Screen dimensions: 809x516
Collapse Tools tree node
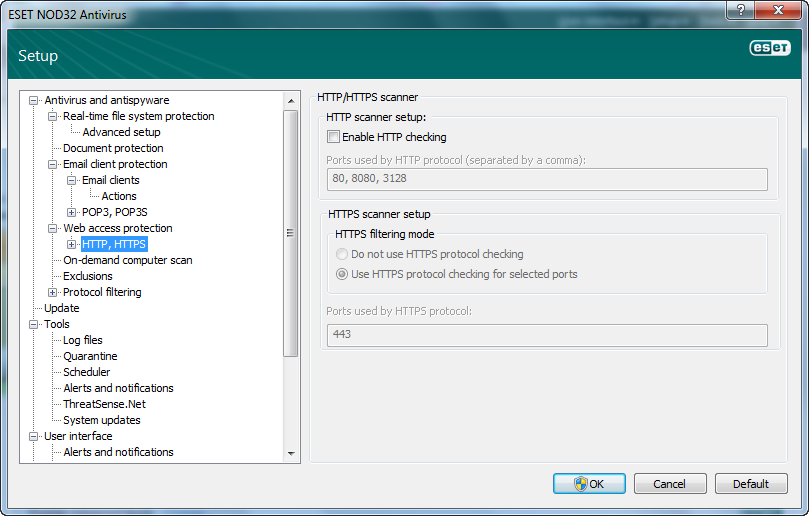click(x=34, y=324)
